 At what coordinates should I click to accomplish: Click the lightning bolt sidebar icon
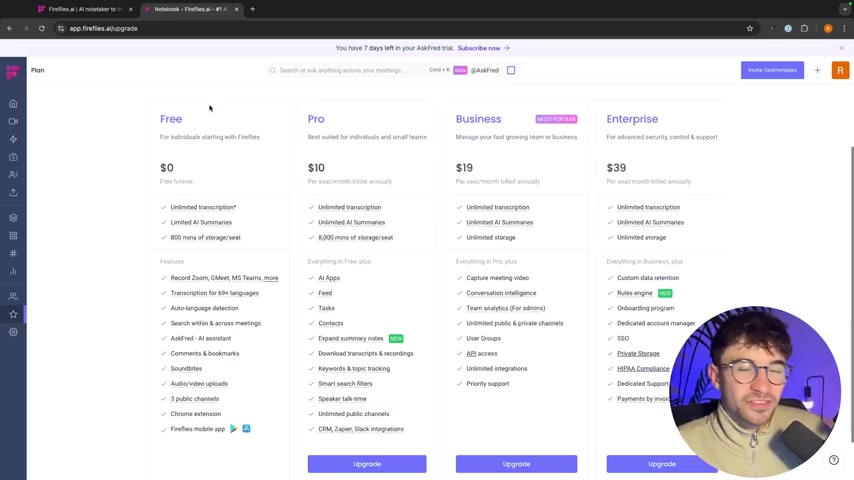click(x=13, y=139)
